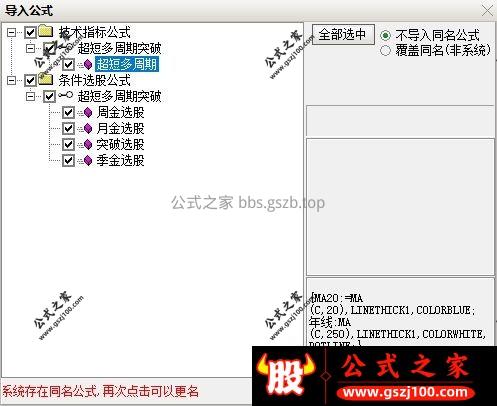The image size is (497, 406).
Task: Toggle checkbox beside highlighted 超短多周期 item
Action: [x=68, y=64]
